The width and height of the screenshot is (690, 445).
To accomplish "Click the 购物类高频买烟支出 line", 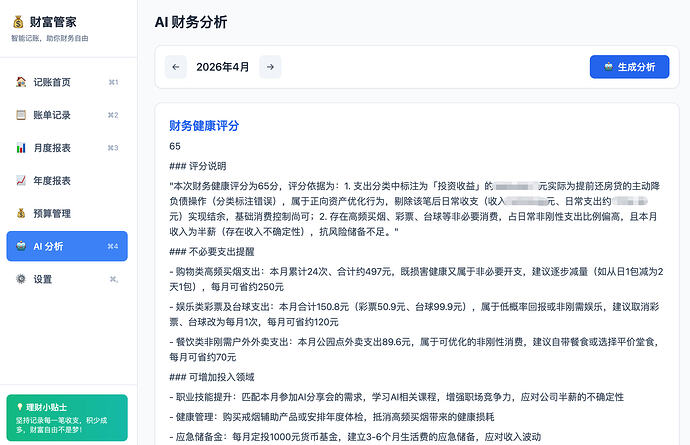I will pos(416,279).
